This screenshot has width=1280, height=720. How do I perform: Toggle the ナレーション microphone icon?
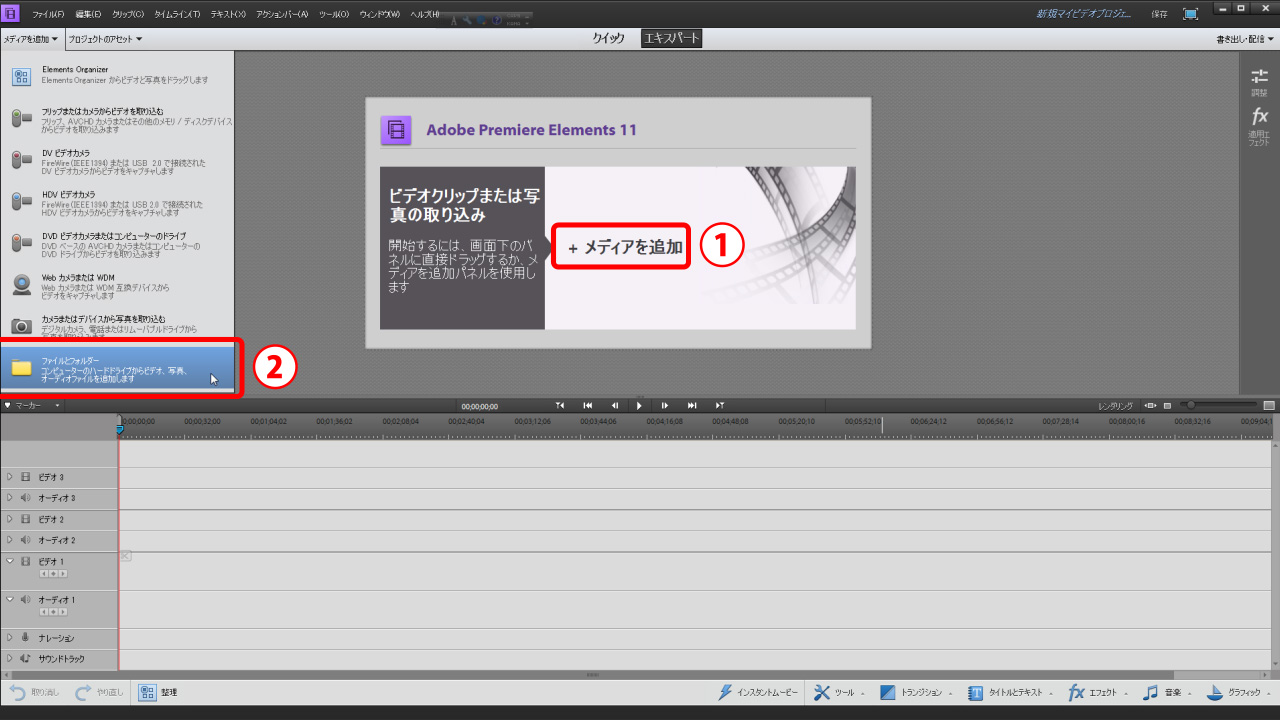26,637
